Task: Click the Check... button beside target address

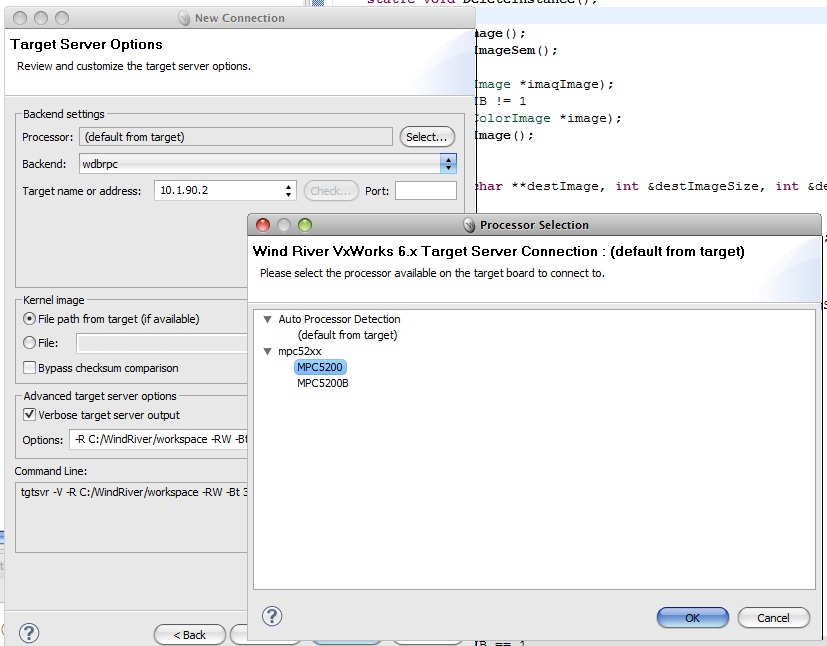Action: [x=331, y=190]
